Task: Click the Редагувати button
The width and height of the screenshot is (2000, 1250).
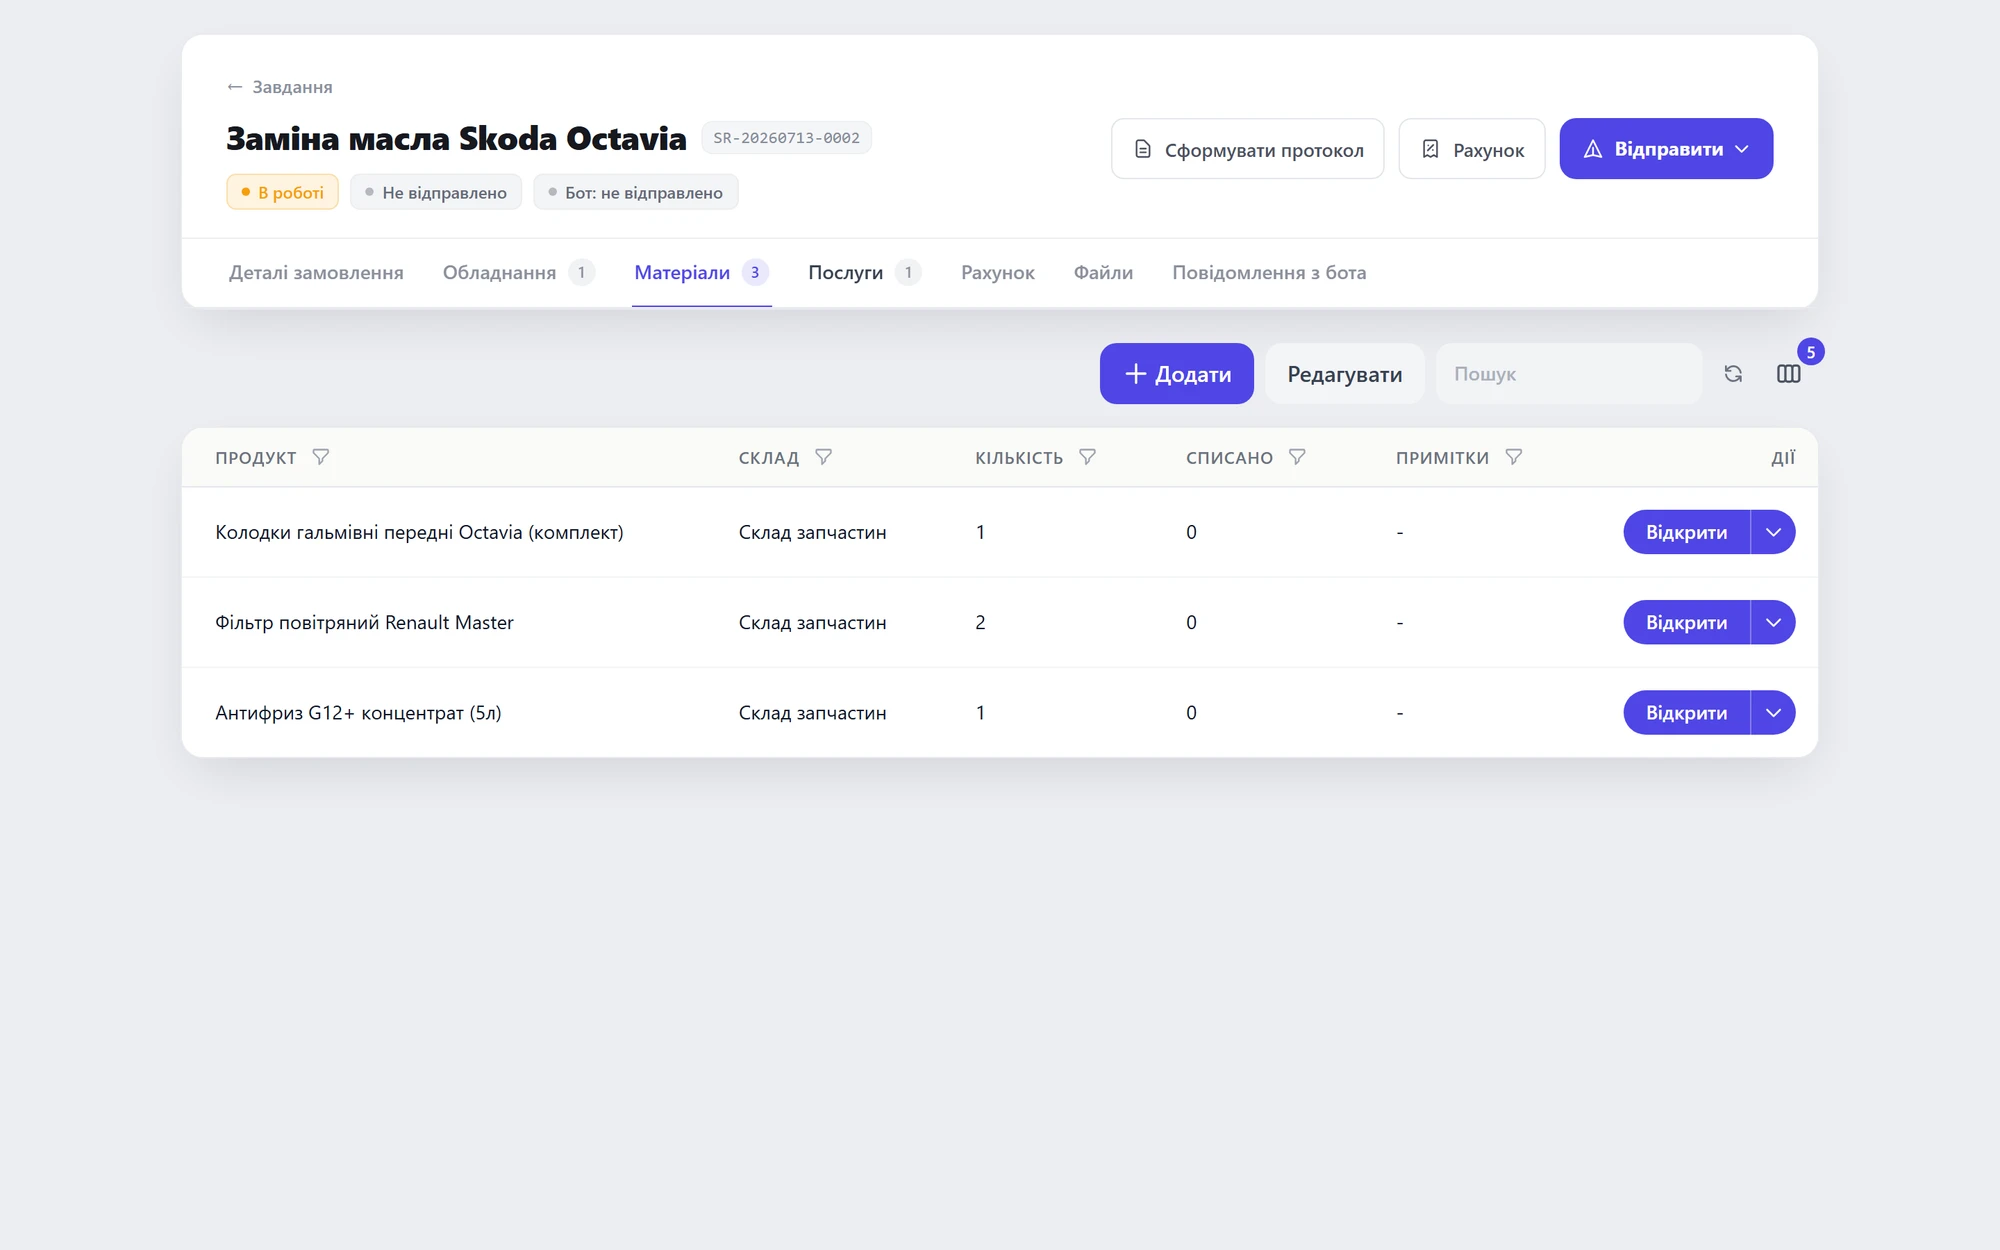Action: (1345, 374)
